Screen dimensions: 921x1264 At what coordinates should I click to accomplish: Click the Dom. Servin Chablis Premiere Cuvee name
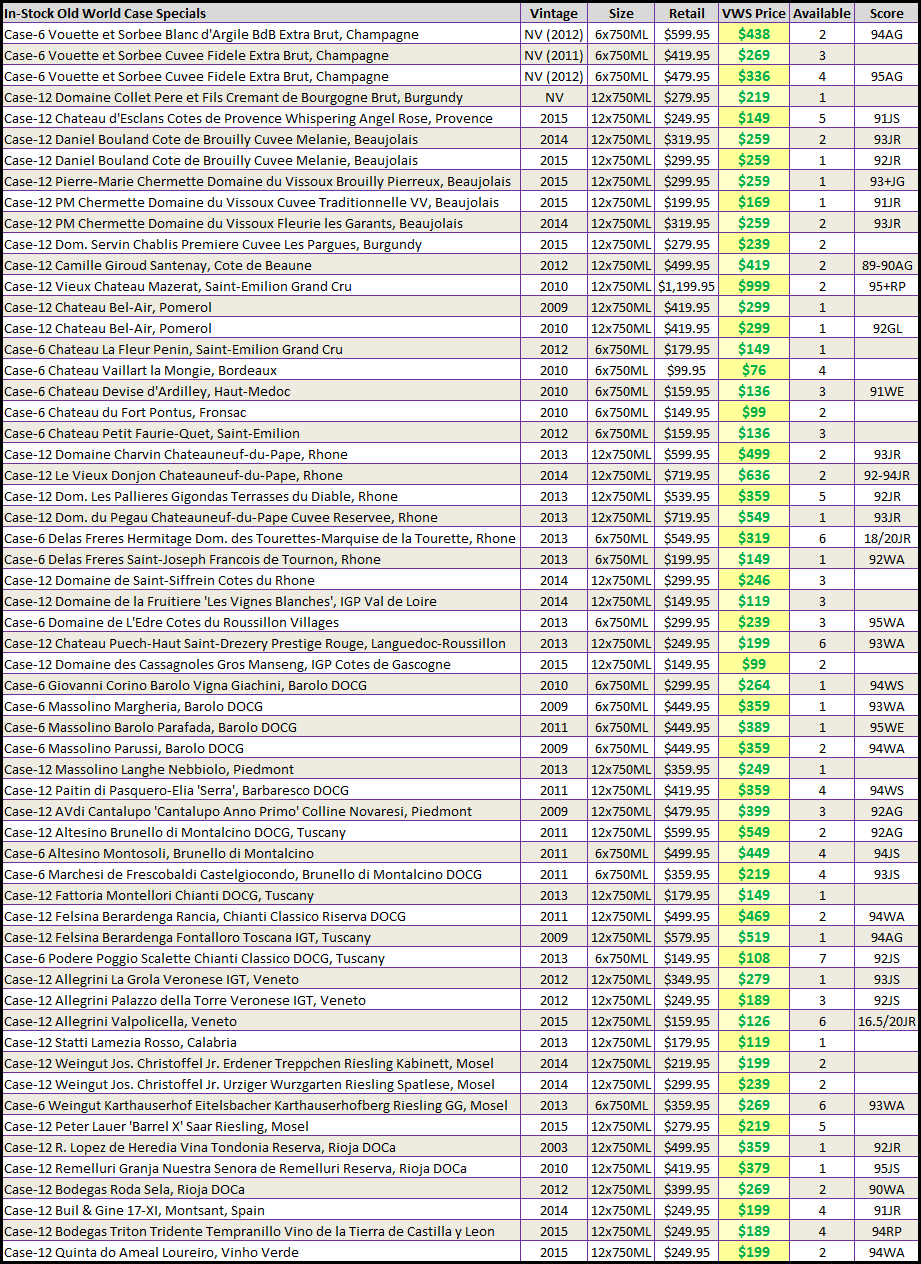point(213,245)
